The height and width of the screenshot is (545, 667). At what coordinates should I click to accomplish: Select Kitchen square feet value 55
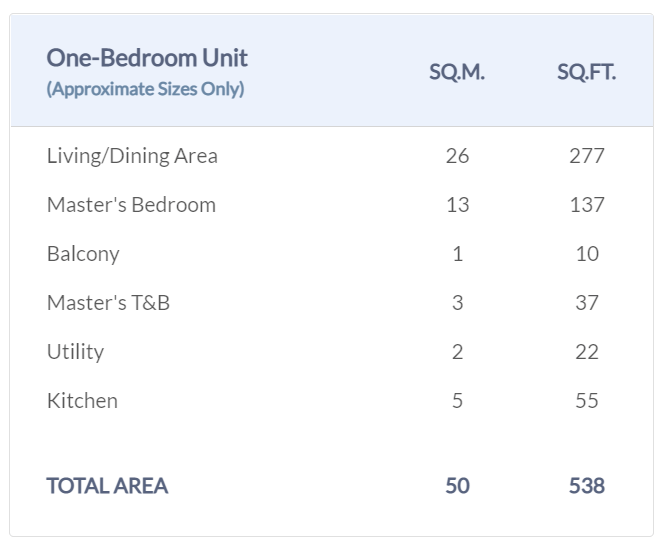coord(587,401)
